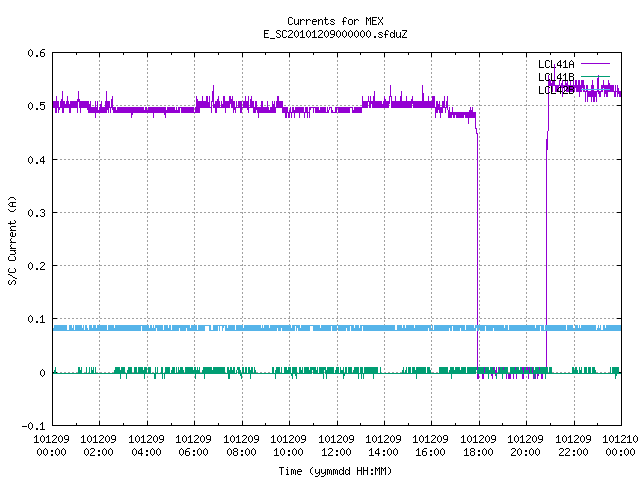Image resolution: width=640 pixels, height=480 pixels.
Task: Click the LCL42B legend label
Action: pos(556,90)
